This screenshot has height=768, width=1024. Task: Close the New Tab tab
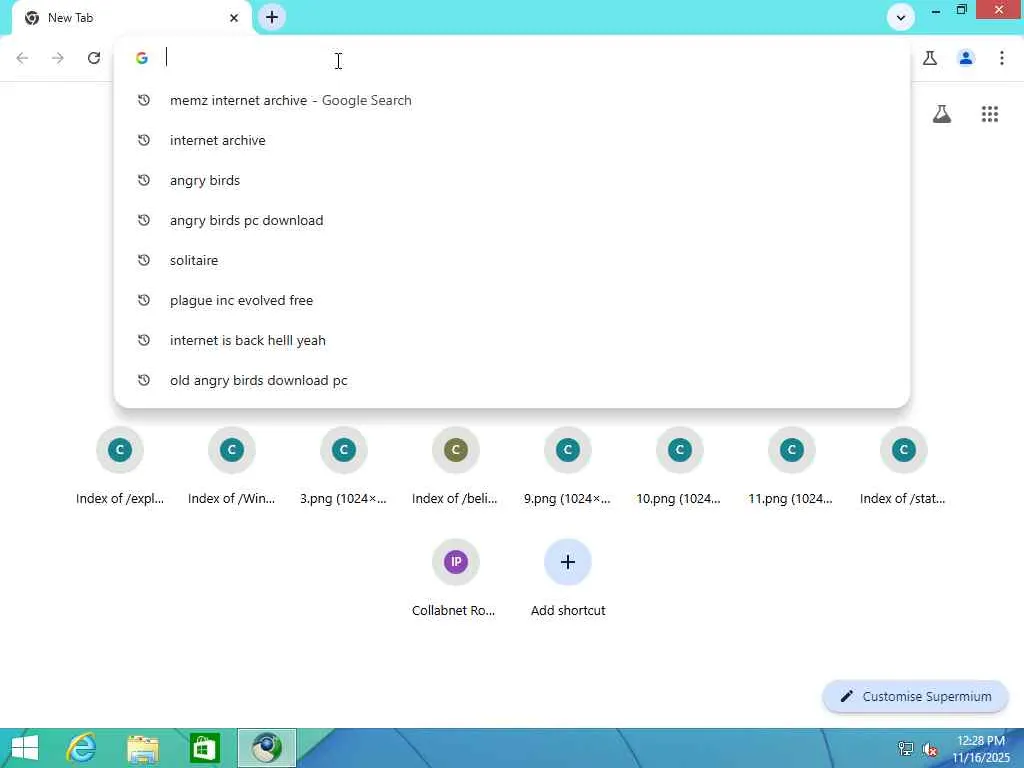click(x=234, y=18)
